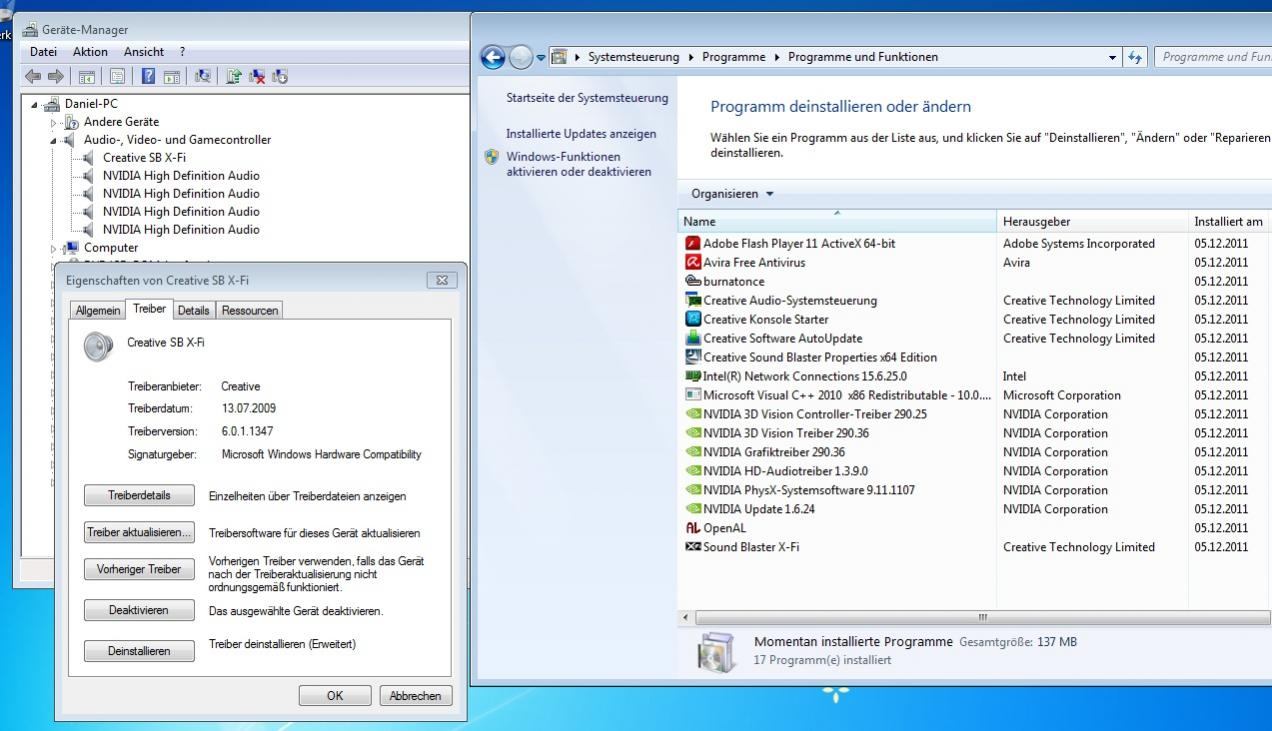Image resolution: width=1272 pixels, height=731 pixels.
Task: Expand the Computer tree node
Action: pos(54,248)
